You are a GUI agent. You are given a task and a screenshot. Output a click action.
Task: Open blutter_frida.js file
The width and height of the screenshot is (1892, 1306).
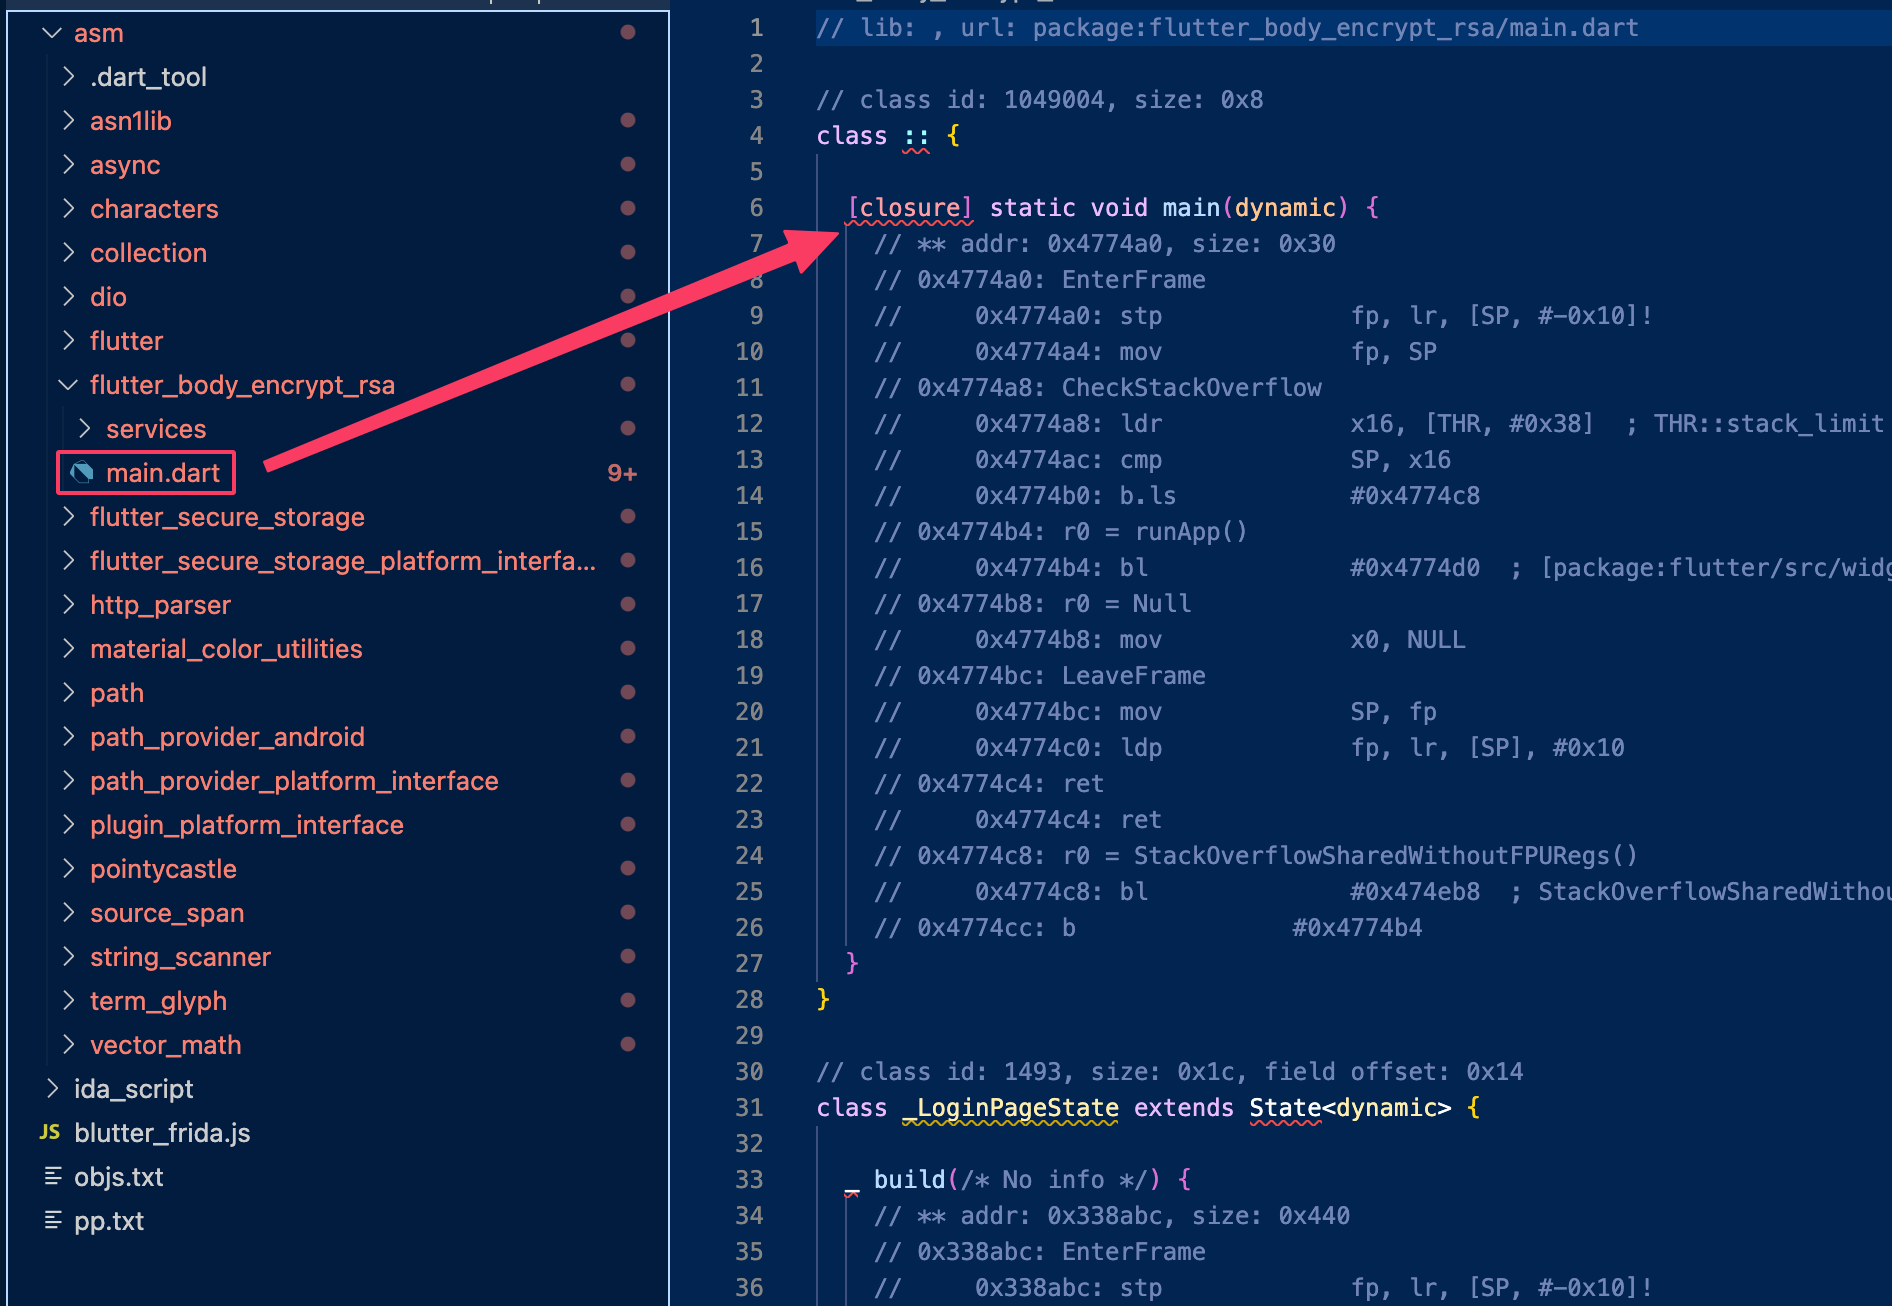[162, 1133]
